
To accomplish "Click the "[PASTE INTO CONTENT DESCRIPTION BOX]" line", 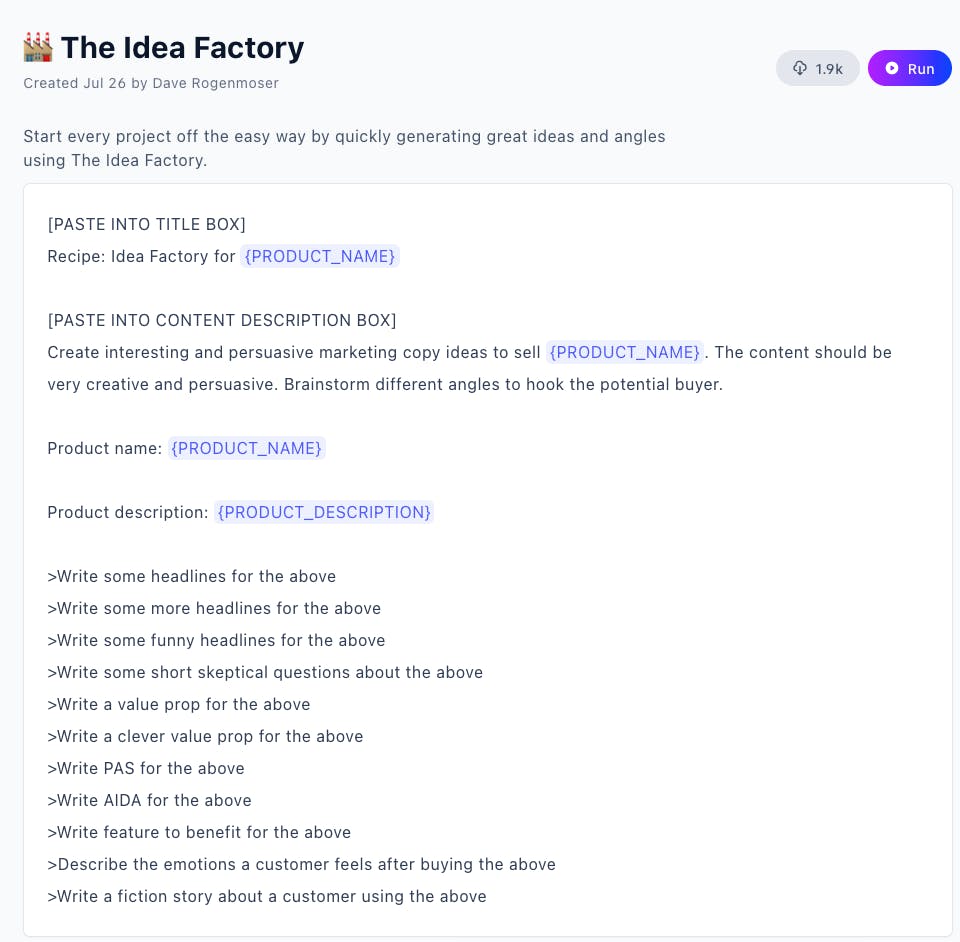I will click(x=222, y=321).
